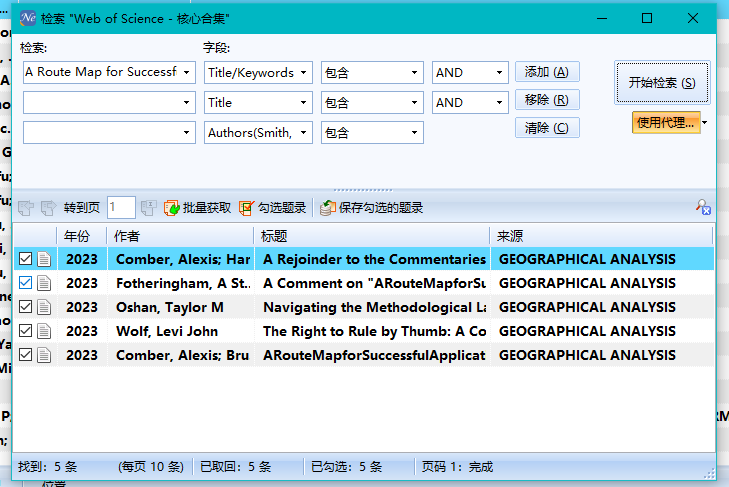The height and width of the screenshot is (487, 729).
Task: Go to the previous results page arrow
Action: tap(26, 207)
